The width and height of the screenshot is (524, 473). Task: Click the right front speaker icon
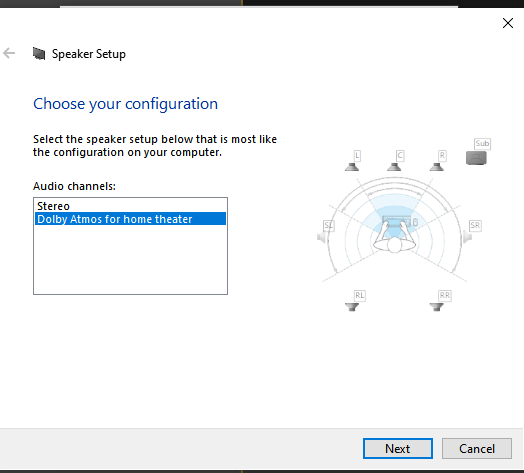point(436,166)
